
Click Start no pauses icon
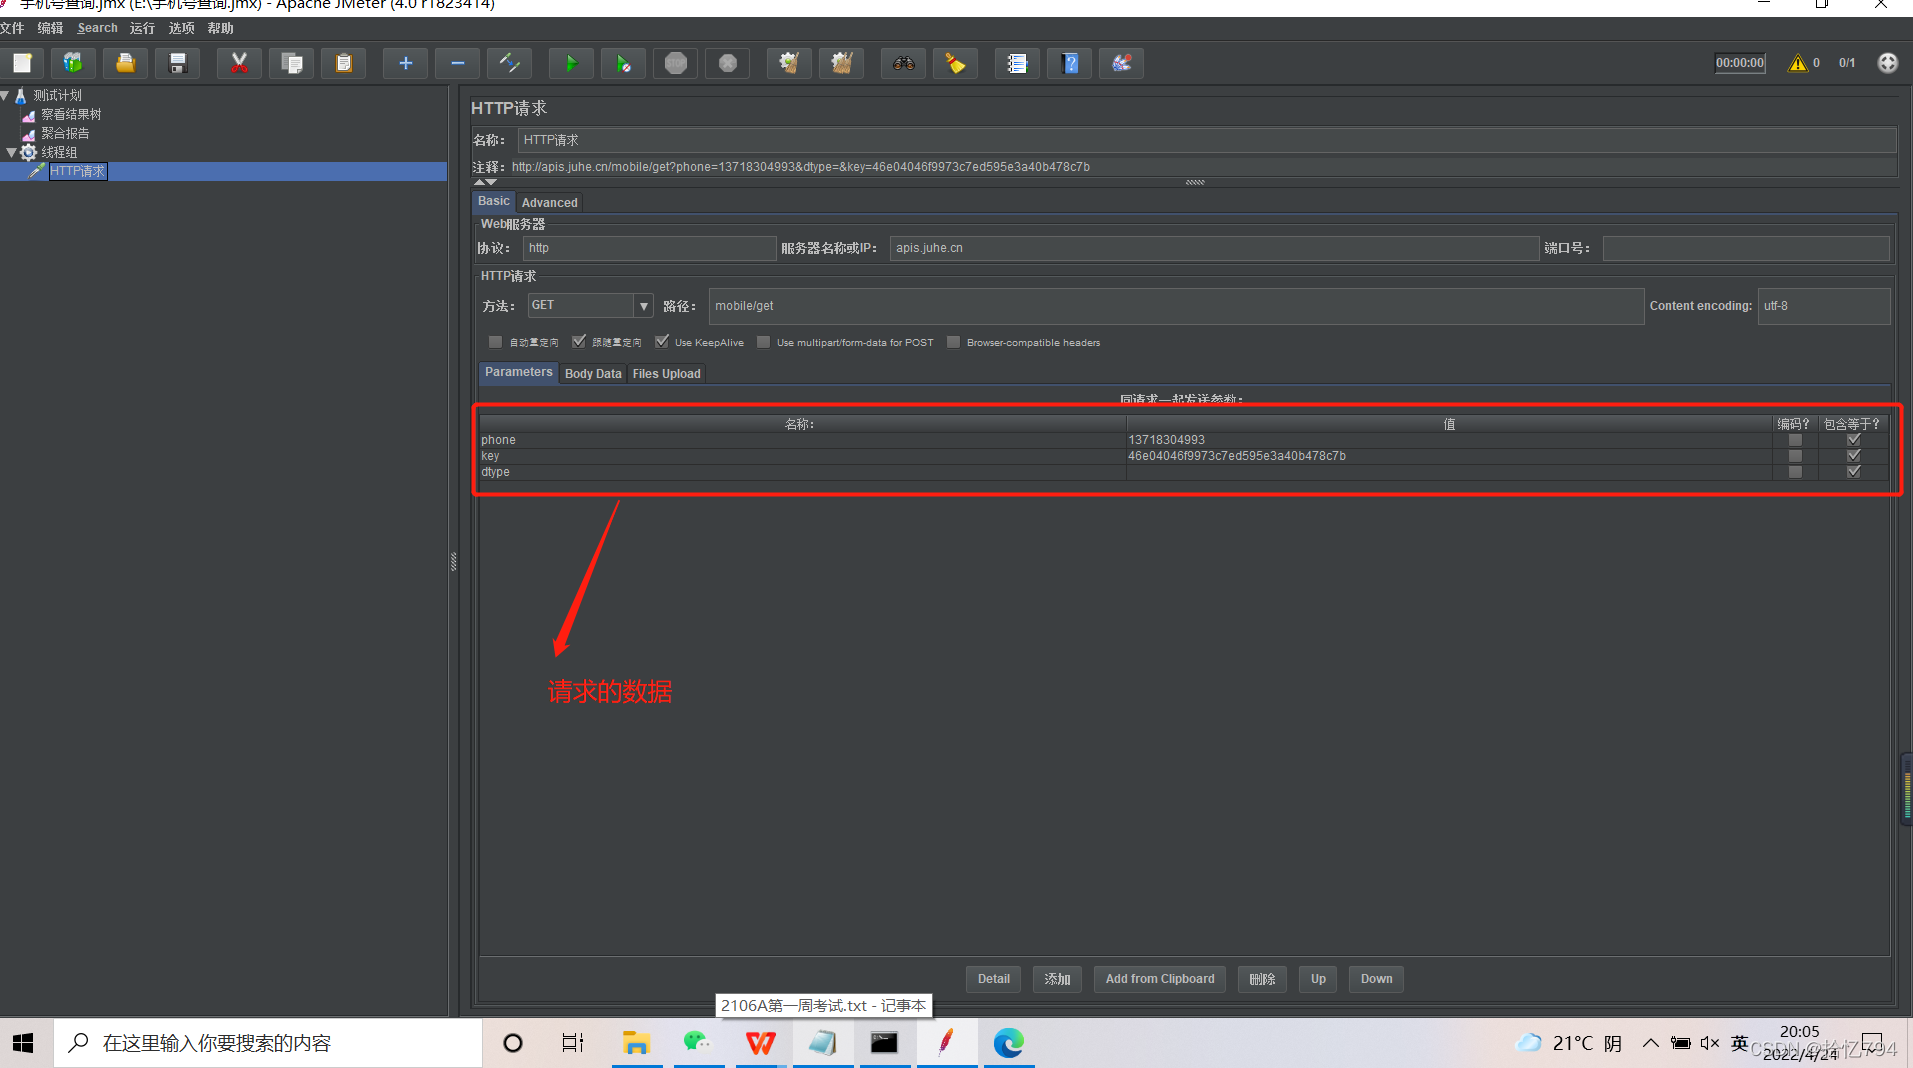623,63
